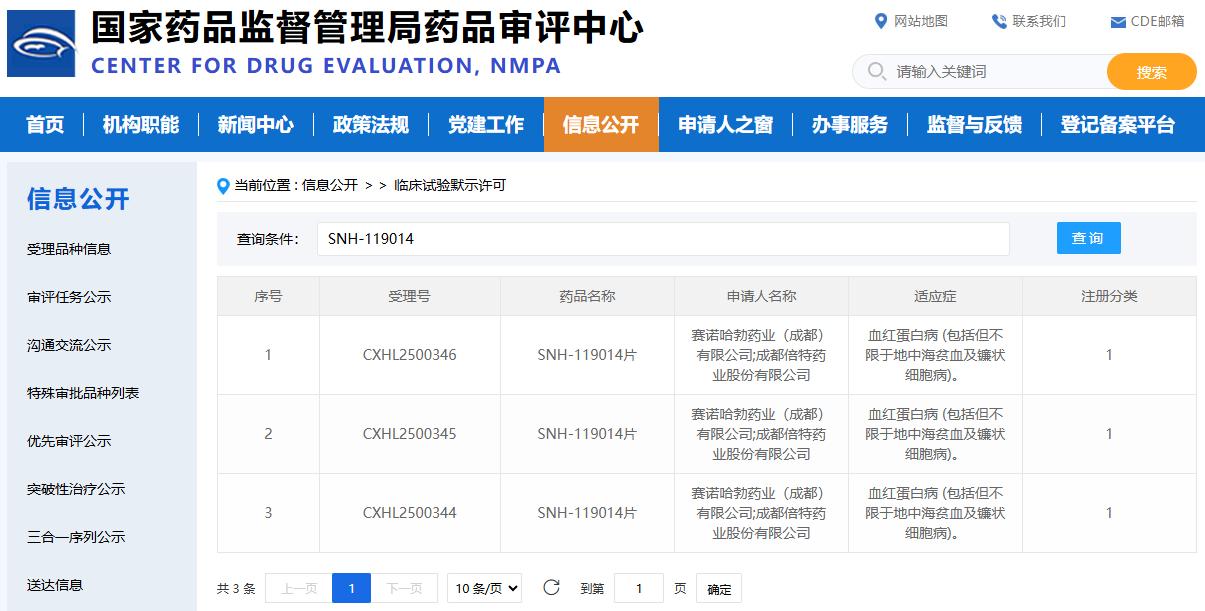Screen dimensions: 1205x611
Task: Open the 10 条/页 page size dropdown
Action: (x=484, y=588)
